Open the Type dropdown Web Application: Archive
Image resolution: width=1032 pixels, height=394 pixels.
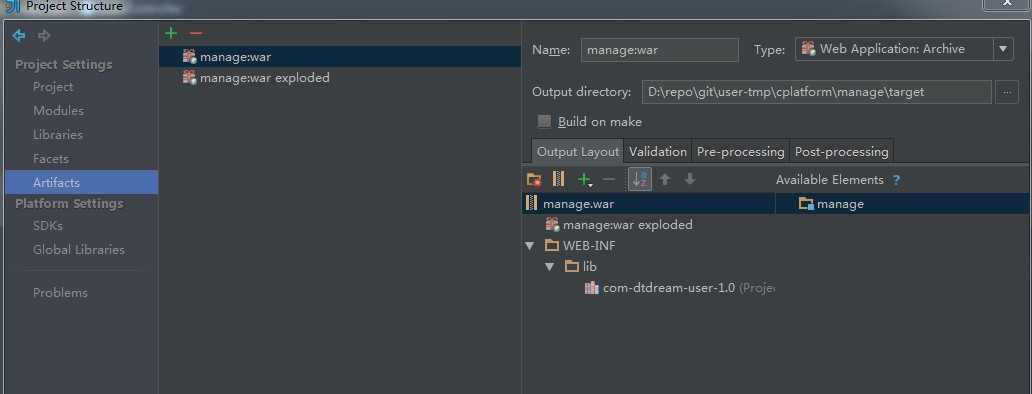coord(904,49)
